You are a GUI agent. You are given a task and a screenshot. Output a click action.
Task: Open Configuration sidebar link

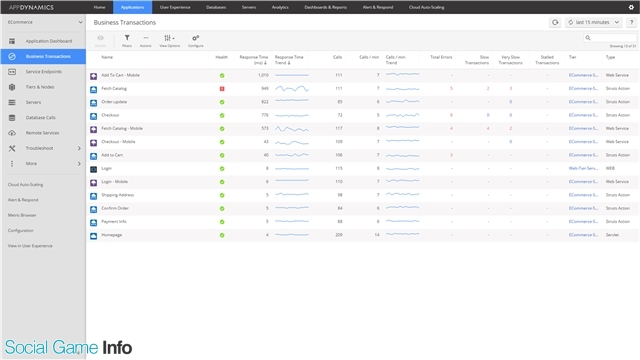click(20, 231)
